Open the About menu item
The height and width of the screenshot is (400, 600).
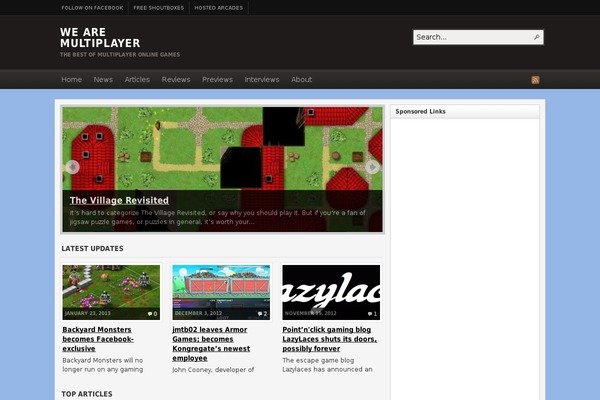(x=302, y=80)
